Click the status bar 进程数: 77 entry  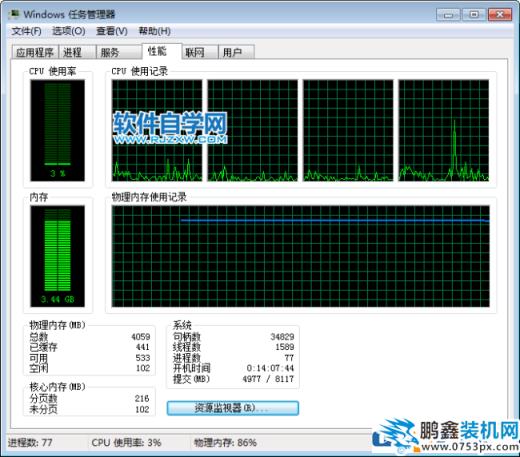pos(30,443)
